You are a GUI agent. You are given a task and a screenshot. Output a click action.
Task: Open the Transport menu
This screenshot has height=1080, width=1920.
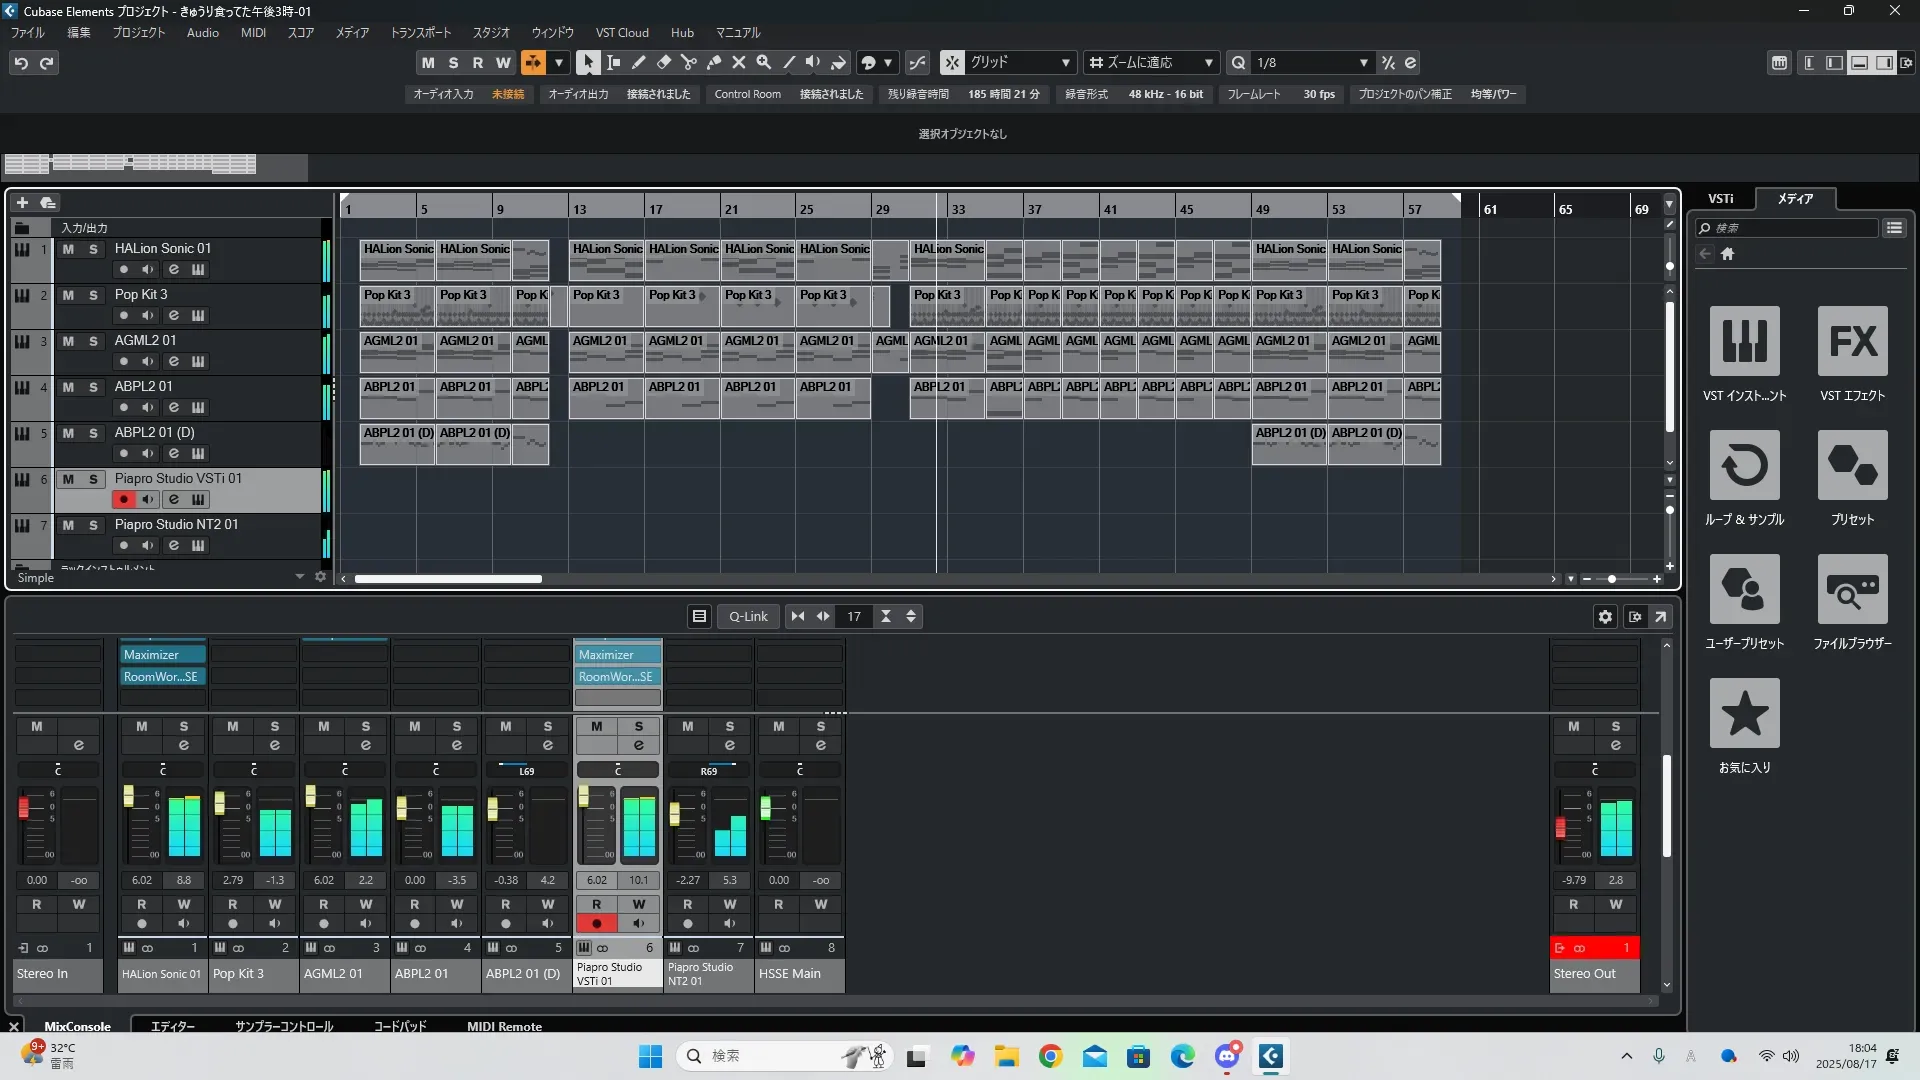pyautogui.click(x=420, y=32)
